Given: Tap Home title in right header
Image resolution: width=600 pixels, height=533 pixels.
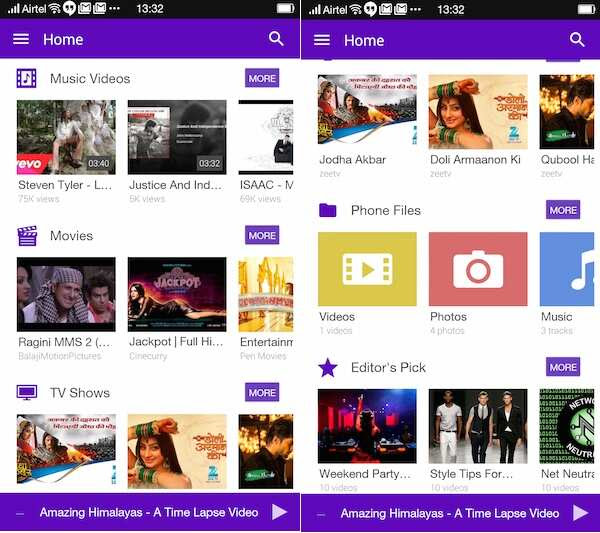Looking at the screenshot, I should click(364, 40).
